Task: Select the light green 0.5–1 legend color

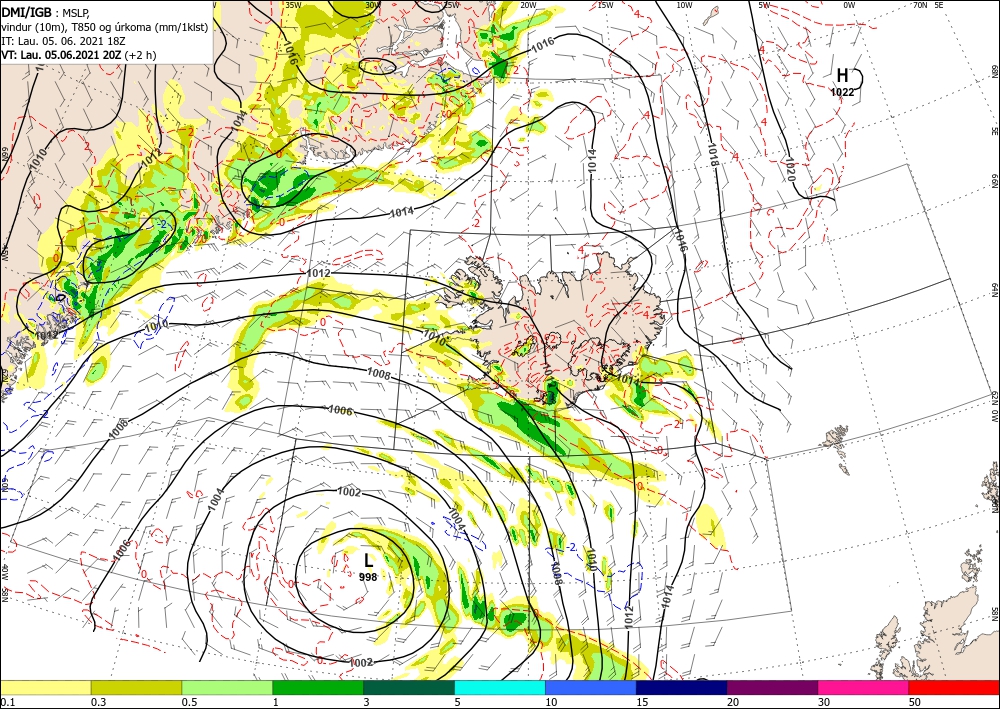Action: click(x=227, y=687)
